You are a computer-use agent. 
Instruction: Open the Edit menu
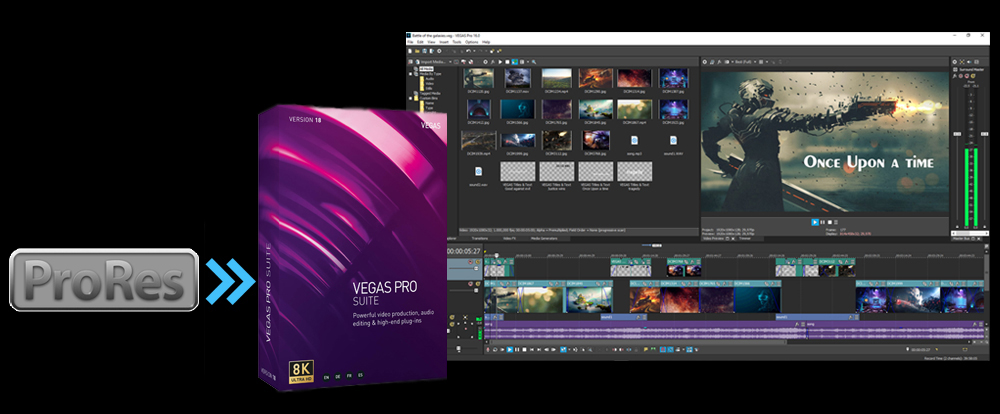tap(420, 42)
